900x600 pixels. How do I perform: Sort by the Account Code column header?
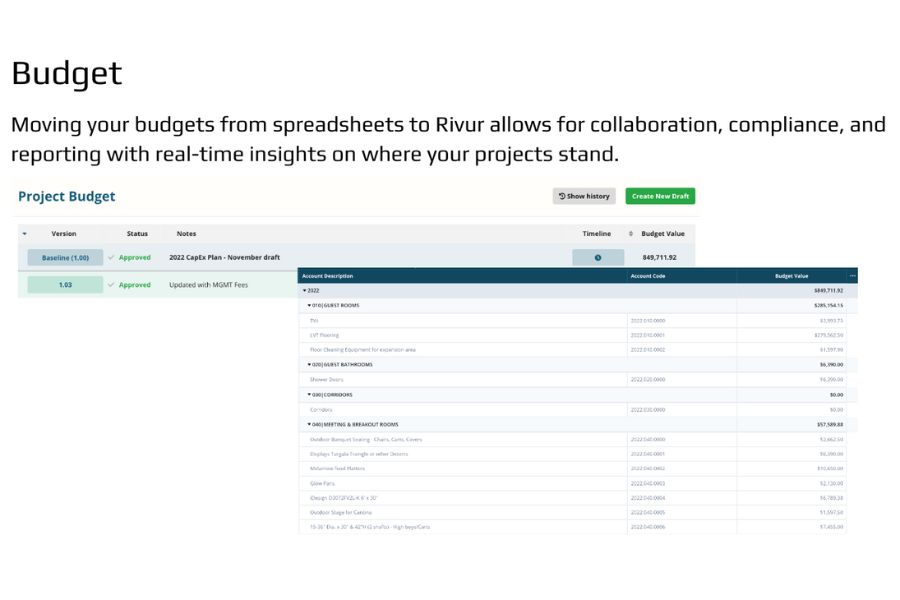pos(648,276)
